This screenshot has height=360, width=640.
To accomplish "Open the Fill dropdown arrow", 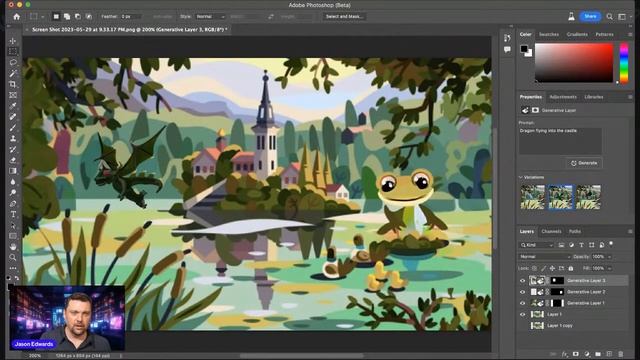I will [609, 269].
